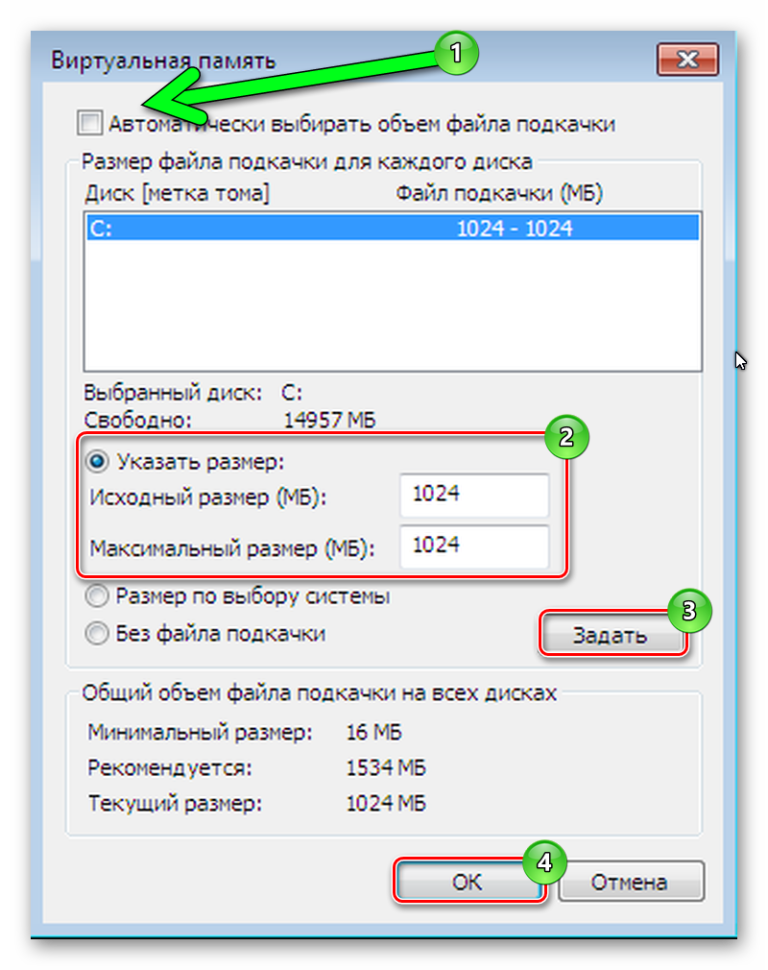Click the Файл подкачки (МБ) column header

tap(499, 194)
